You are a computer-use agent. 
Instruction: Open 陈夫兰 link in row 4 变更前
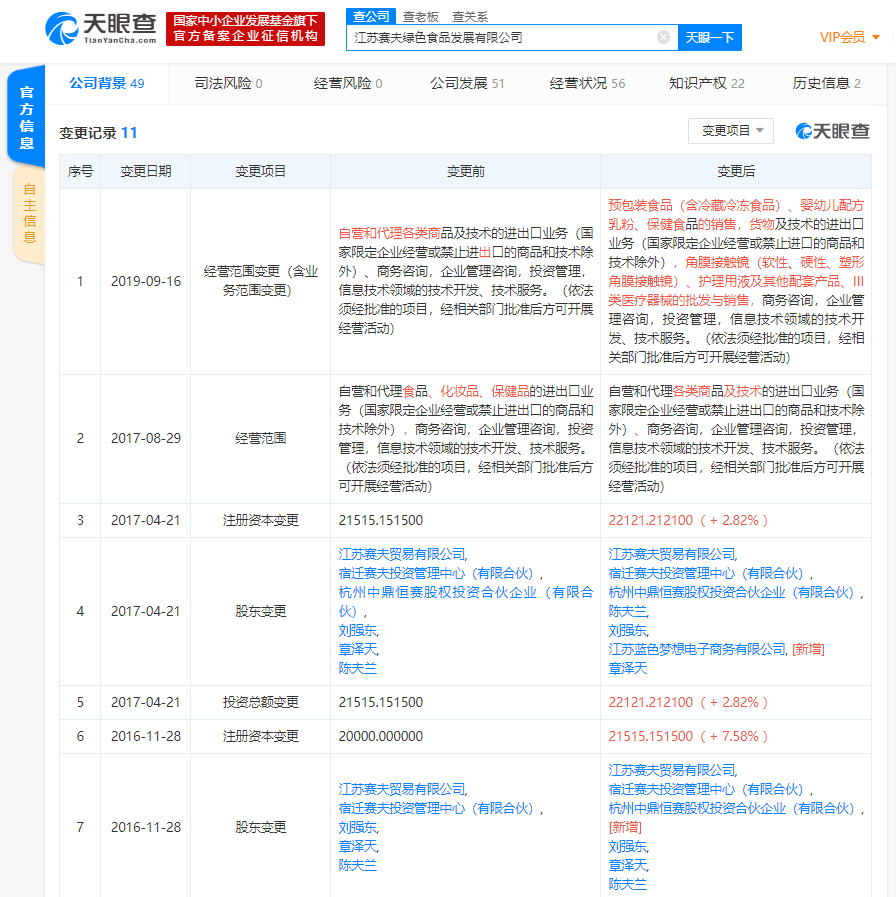coord(358,668)
